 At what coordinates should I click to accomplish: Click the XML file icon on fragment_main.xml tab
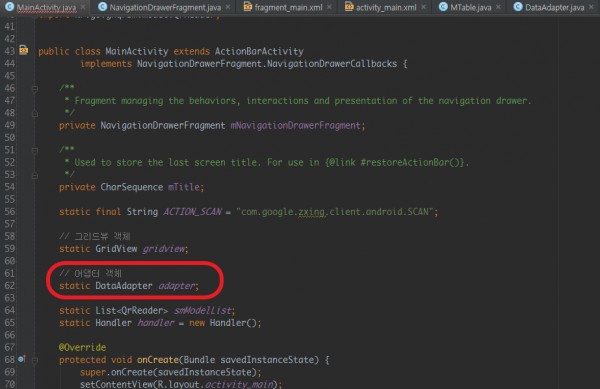pyautogui.click(x=248, y=7)
